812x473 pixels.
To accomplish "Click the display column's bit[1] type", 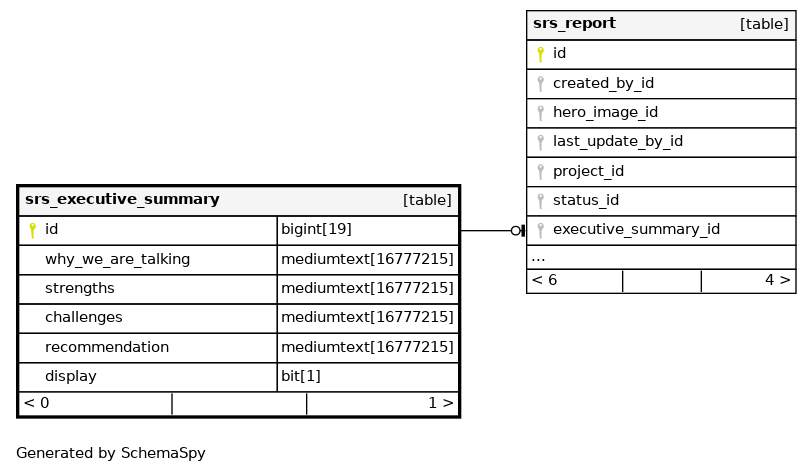I will pos(301,377).
